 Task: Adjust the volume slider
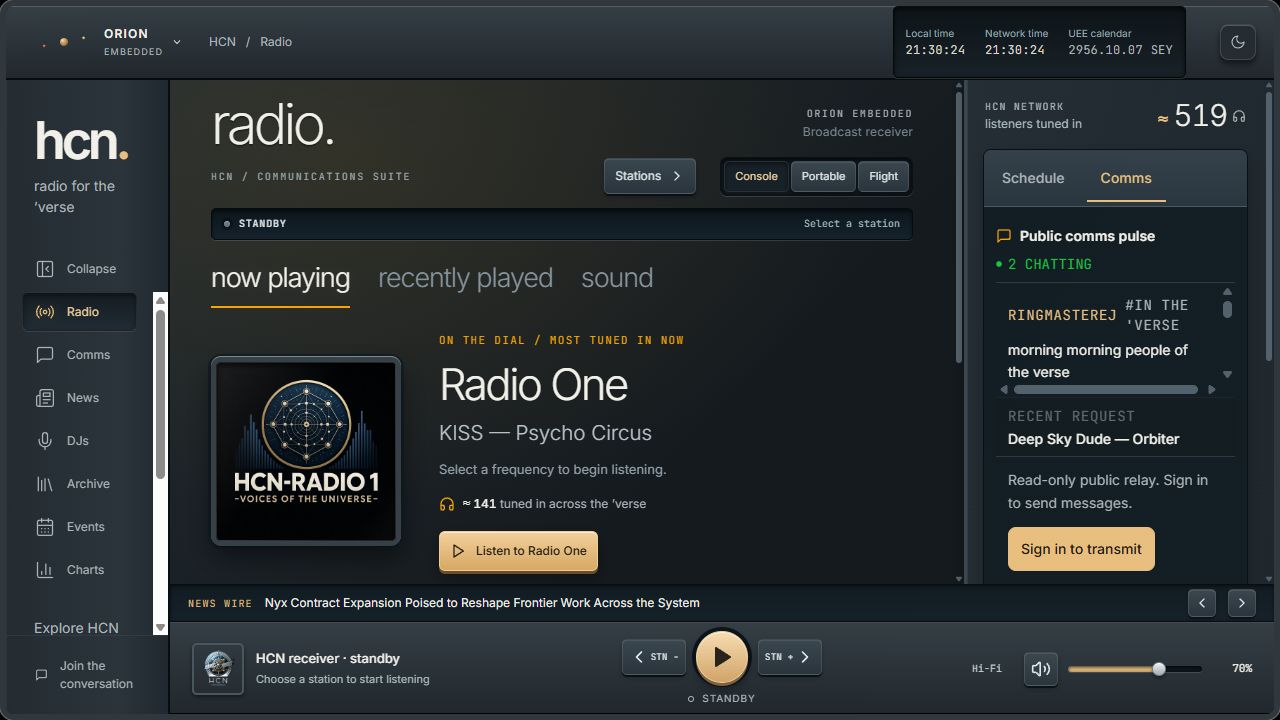coord(1135,669)
